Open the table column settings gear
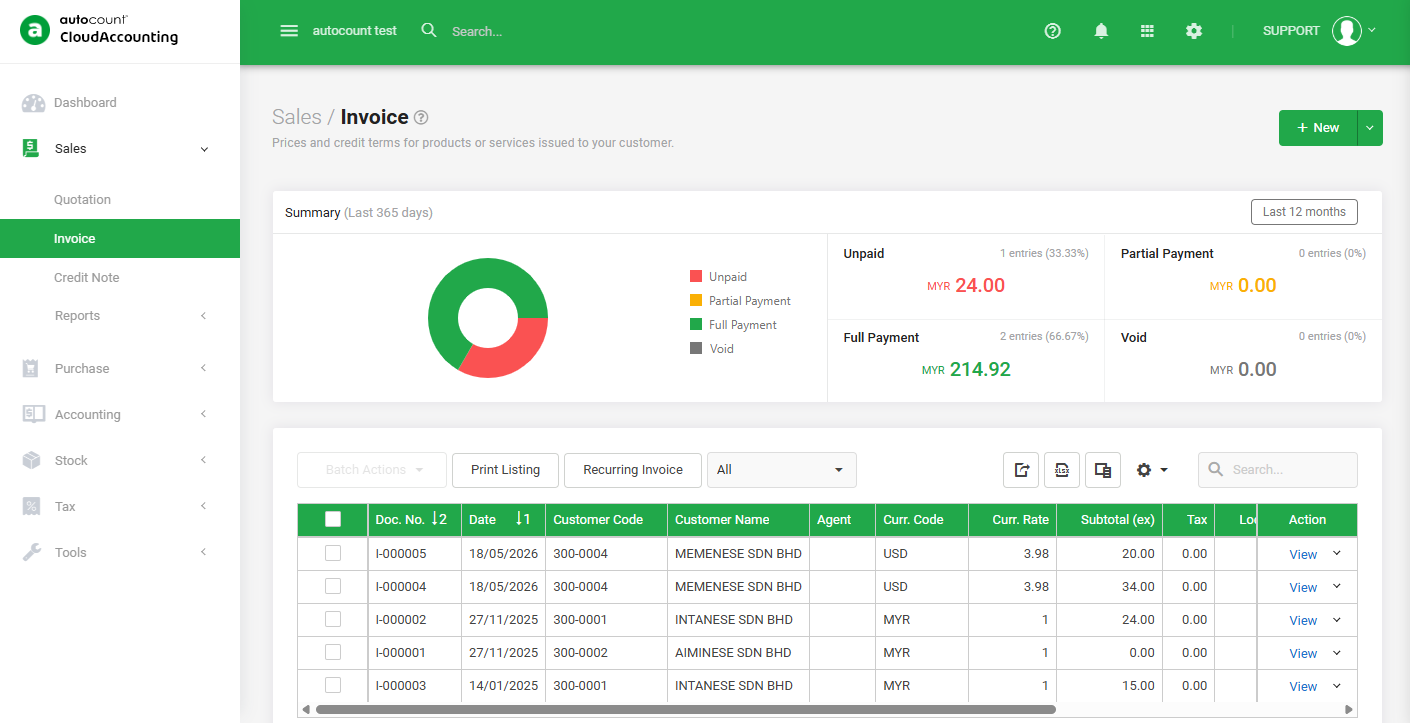This screenshot has width=1410, height=723. pos(1152,470)
